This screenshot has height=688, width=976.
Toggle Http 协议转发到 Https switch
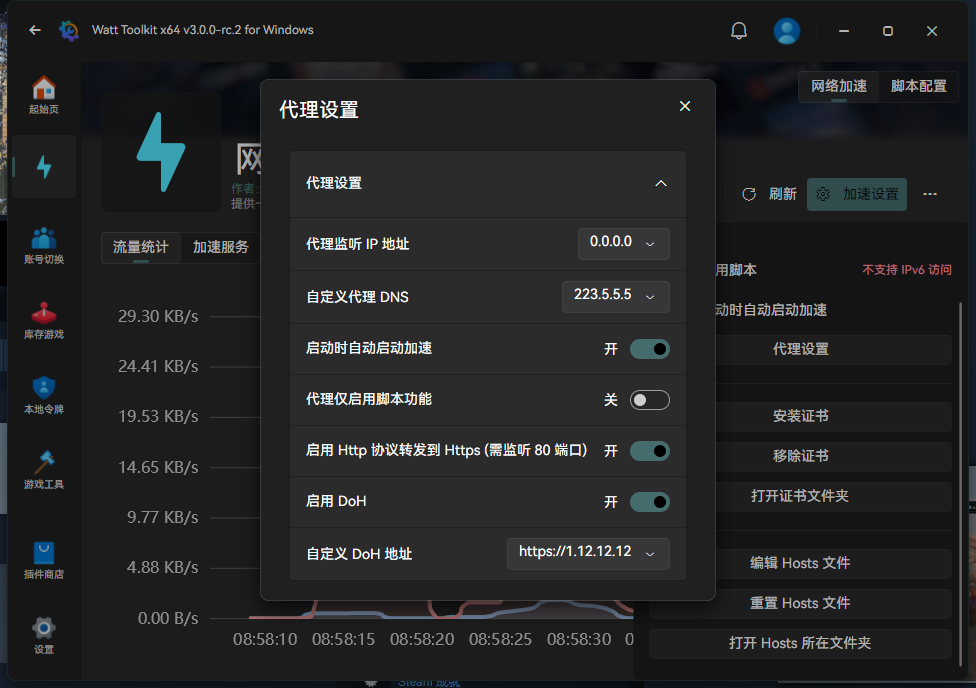click(650, 451)
